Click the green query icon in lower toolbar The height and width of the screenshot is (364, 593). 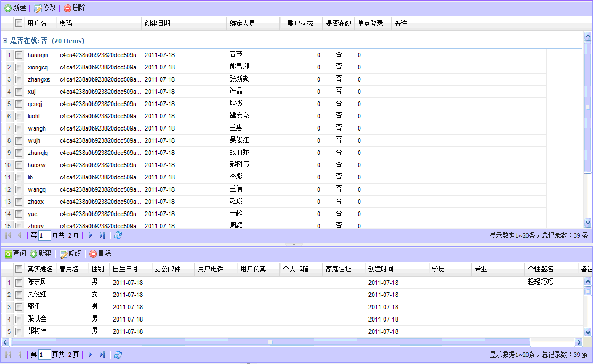[8, 254]
